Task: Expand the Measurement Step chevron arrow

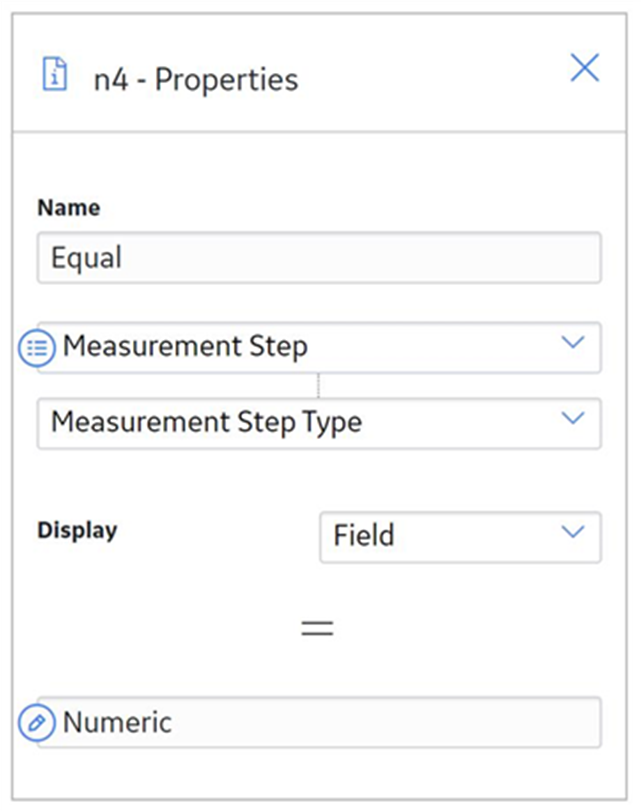Action: [573, 342]
